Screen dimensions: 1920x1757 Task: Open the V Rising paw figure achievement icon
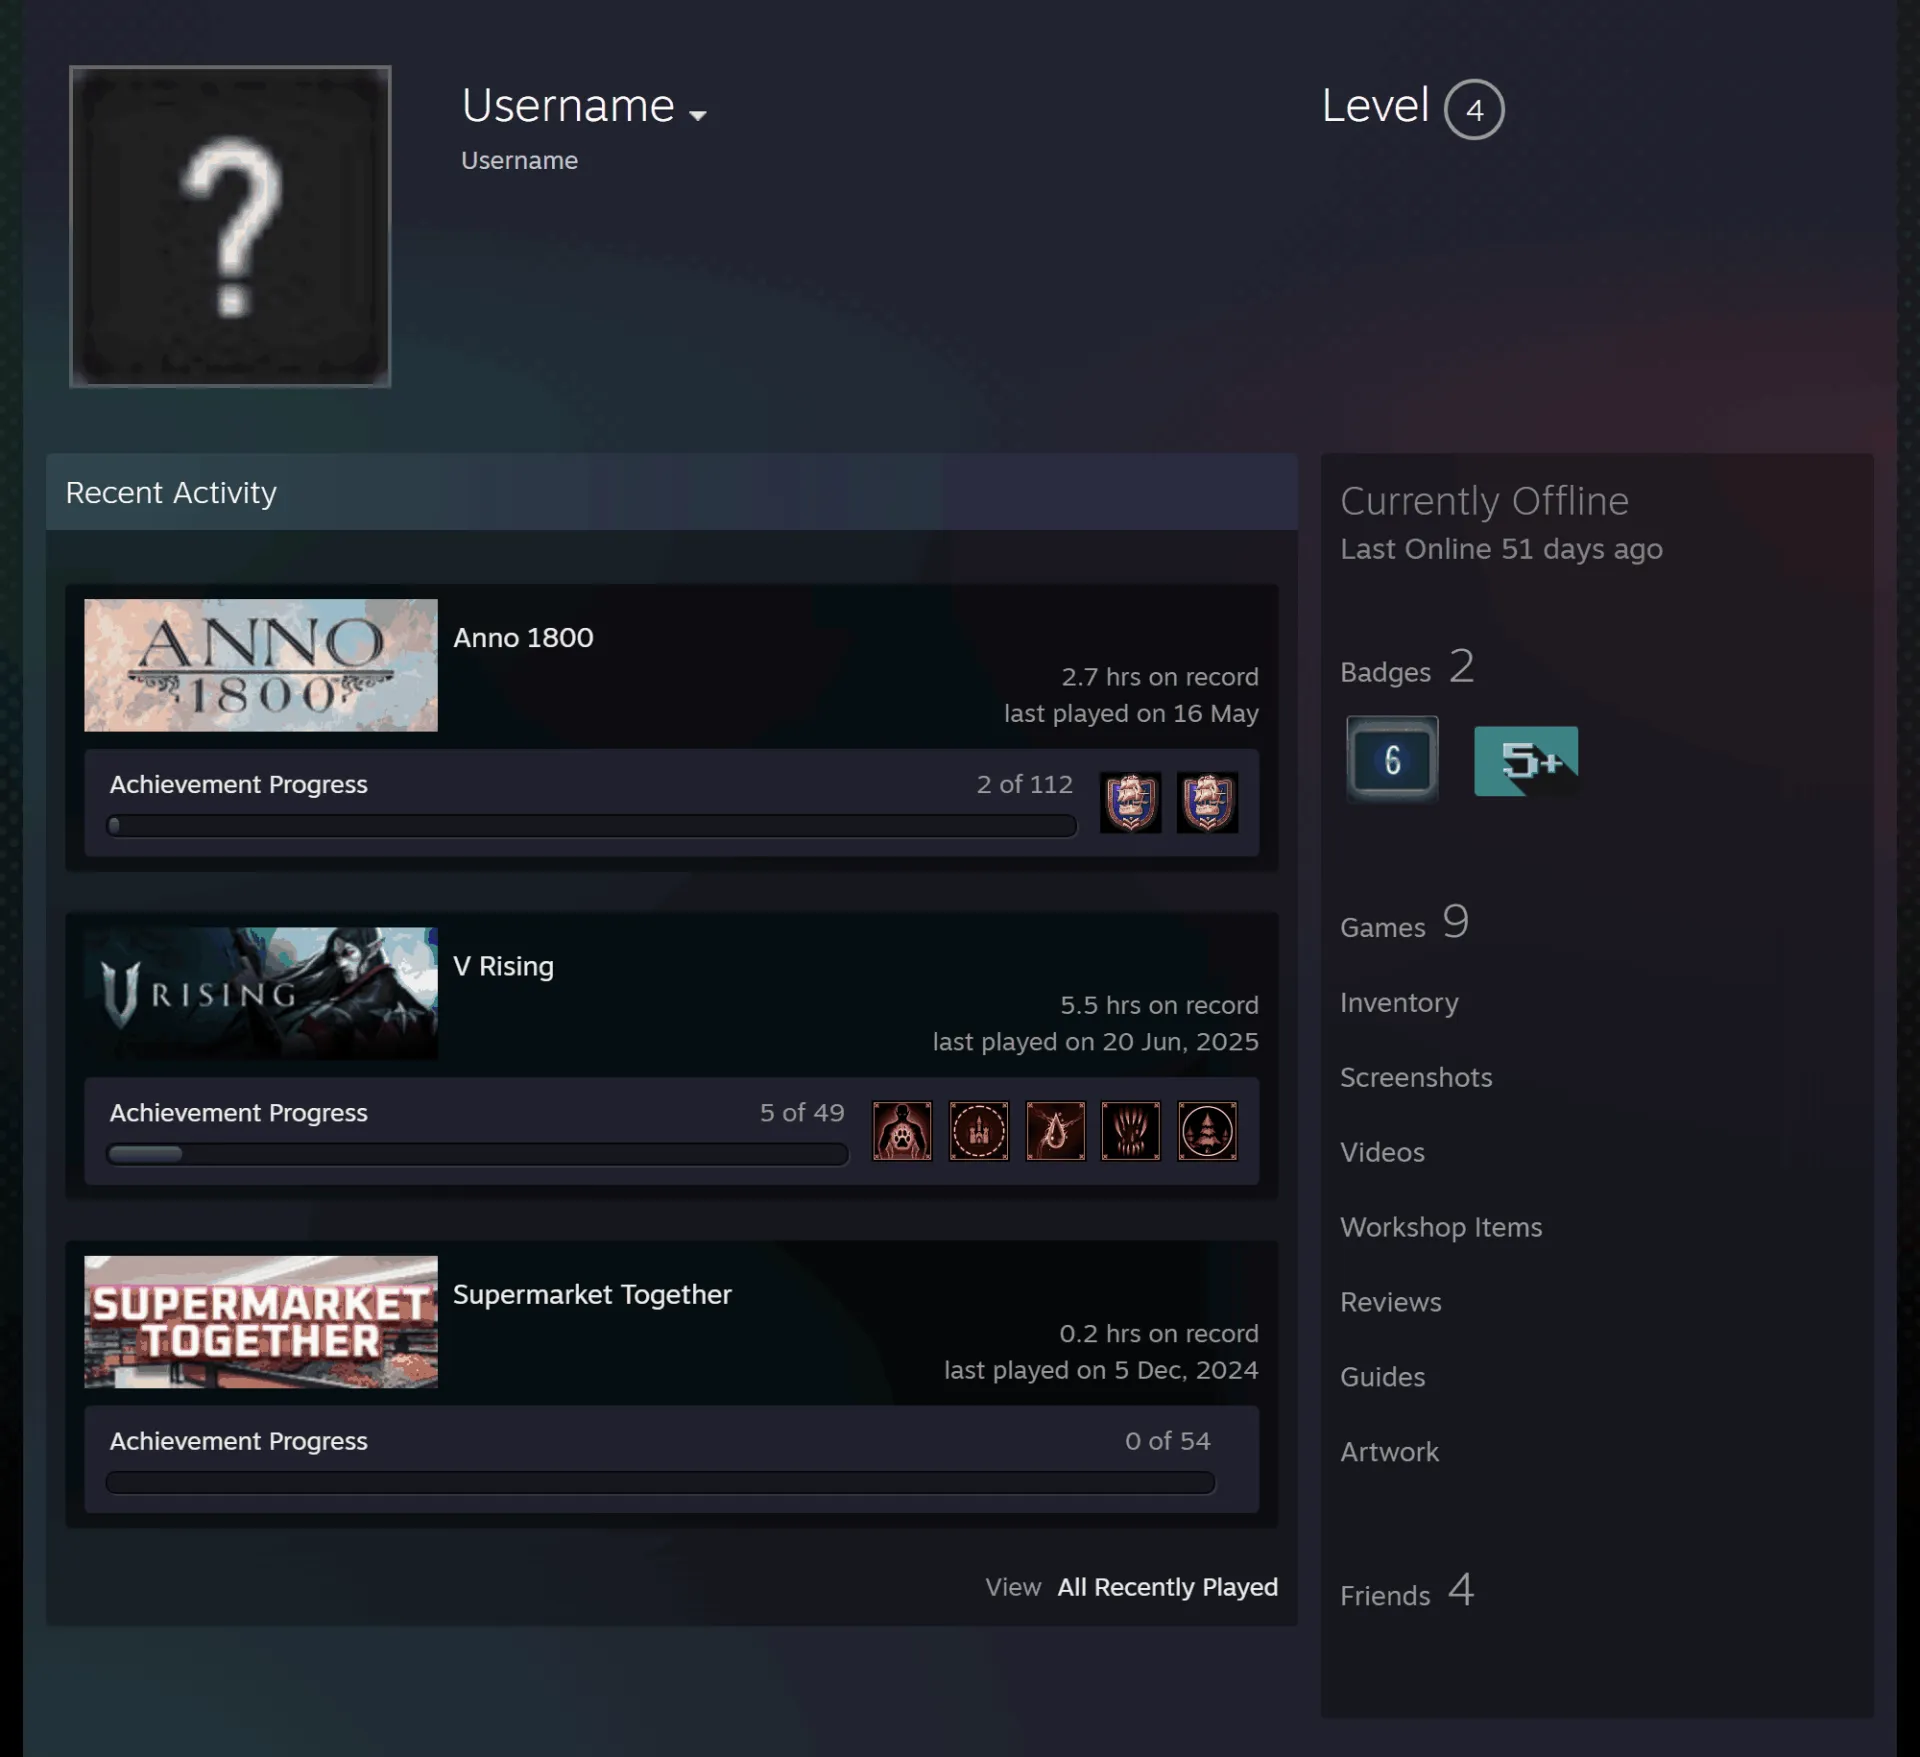point(902,1131)
